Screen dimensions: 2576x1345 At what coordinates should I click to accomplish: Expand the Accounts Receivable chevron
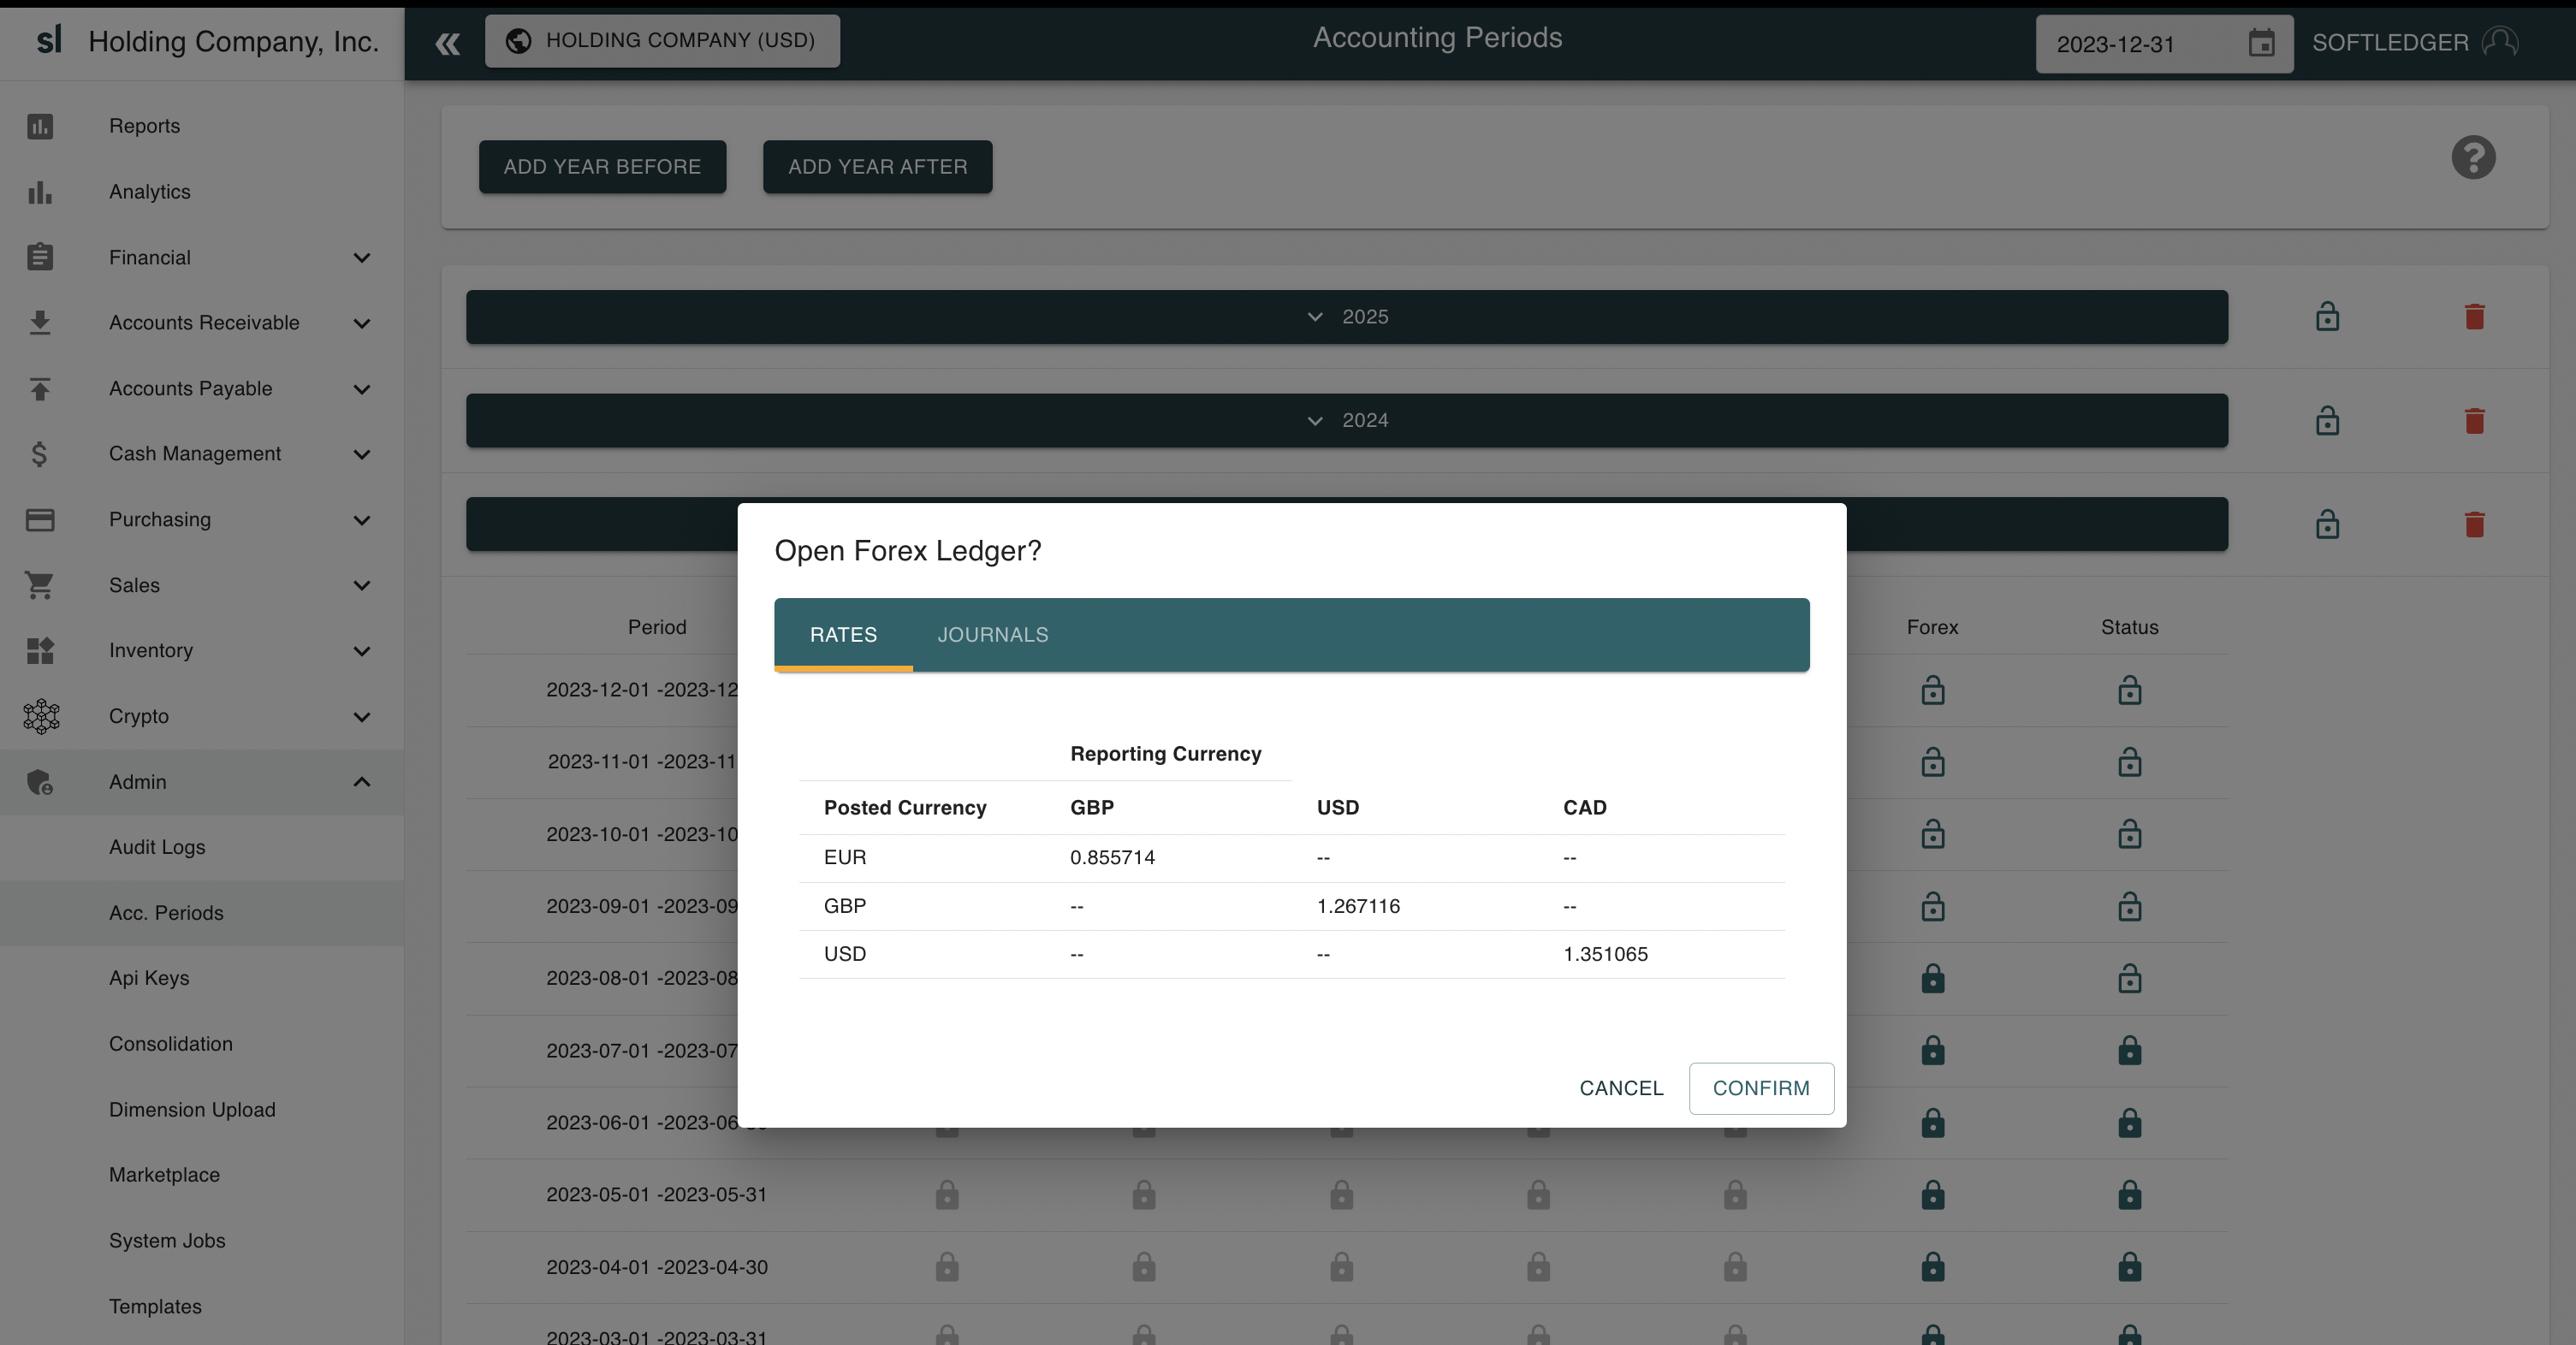click(362, 323)
